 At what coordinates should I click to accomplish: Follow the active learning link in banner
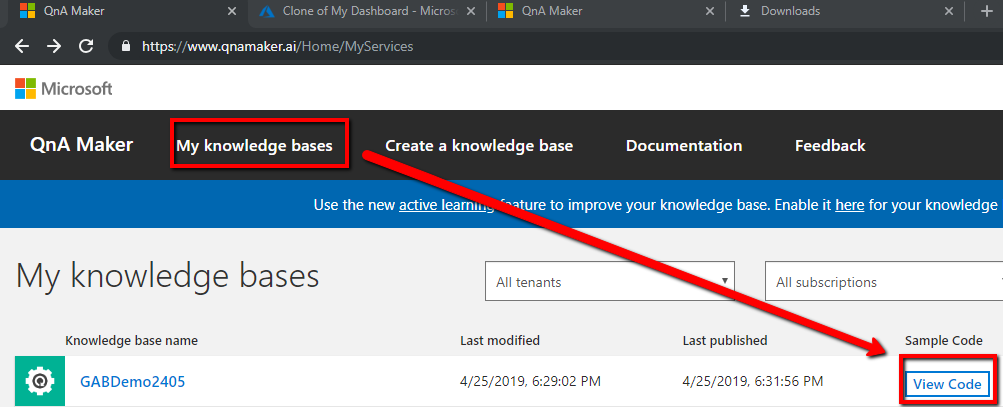click(x=446, y=205)
